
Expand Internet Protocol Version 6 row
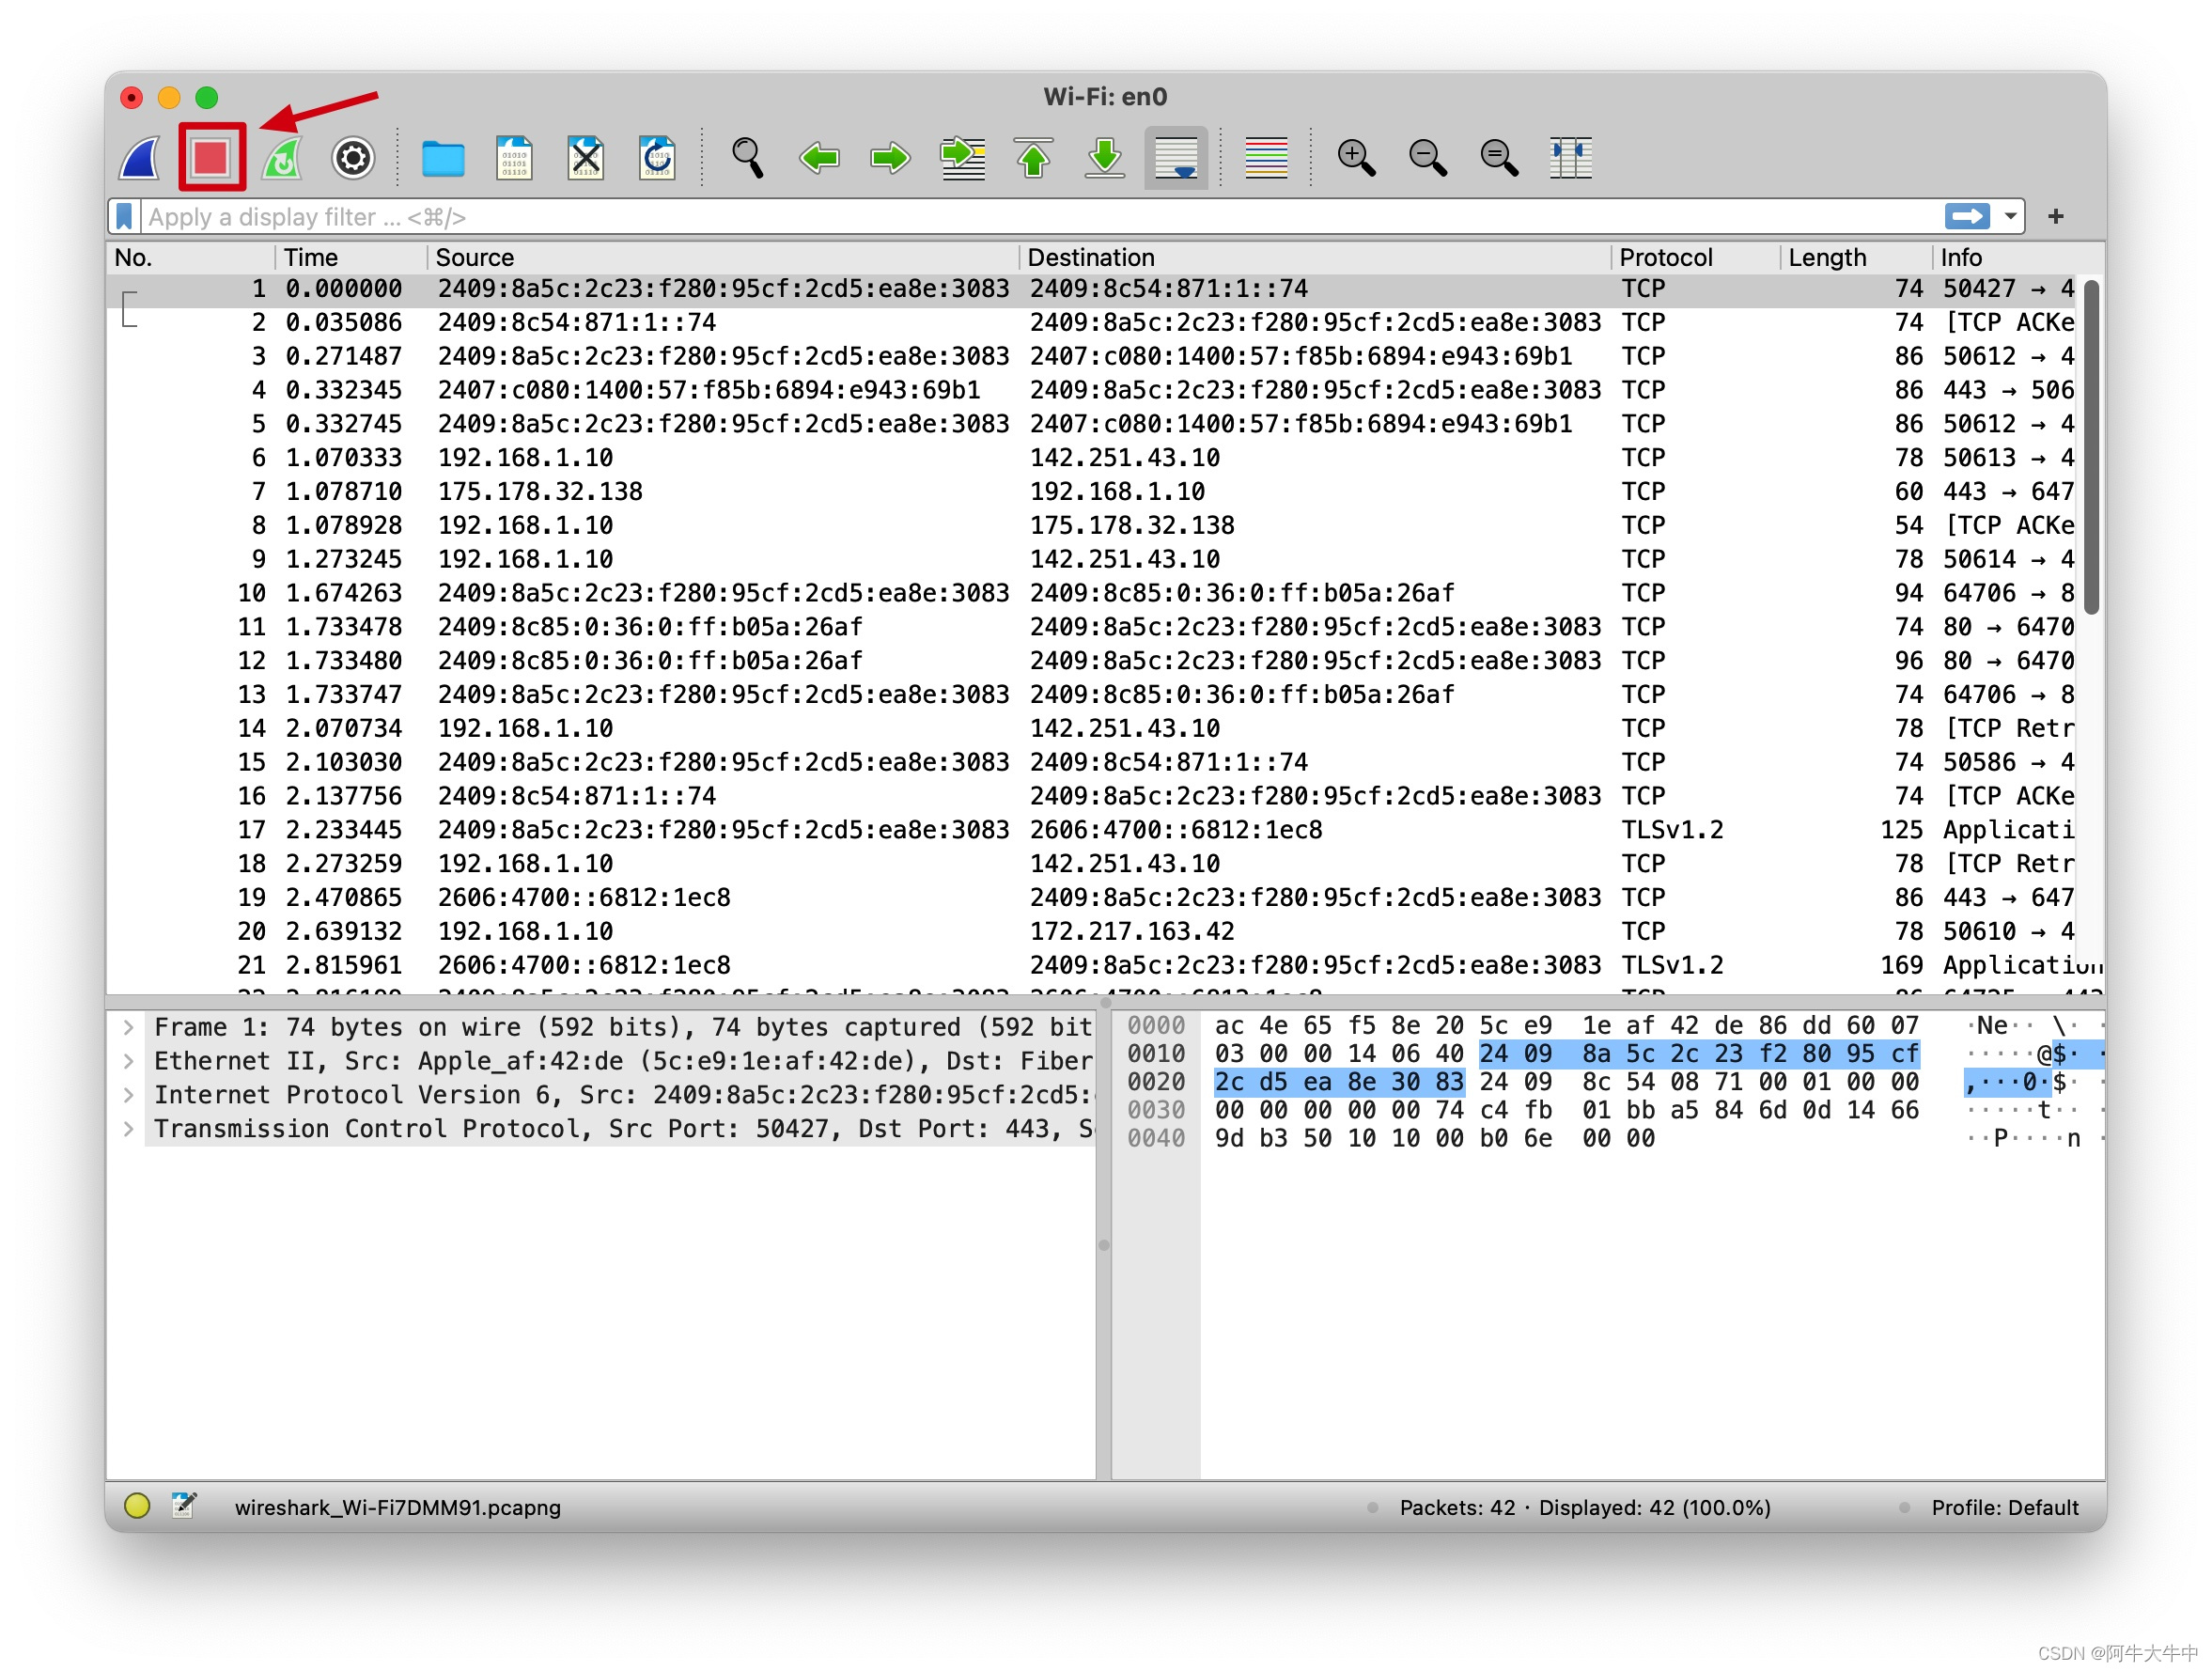click(129, 1095)
